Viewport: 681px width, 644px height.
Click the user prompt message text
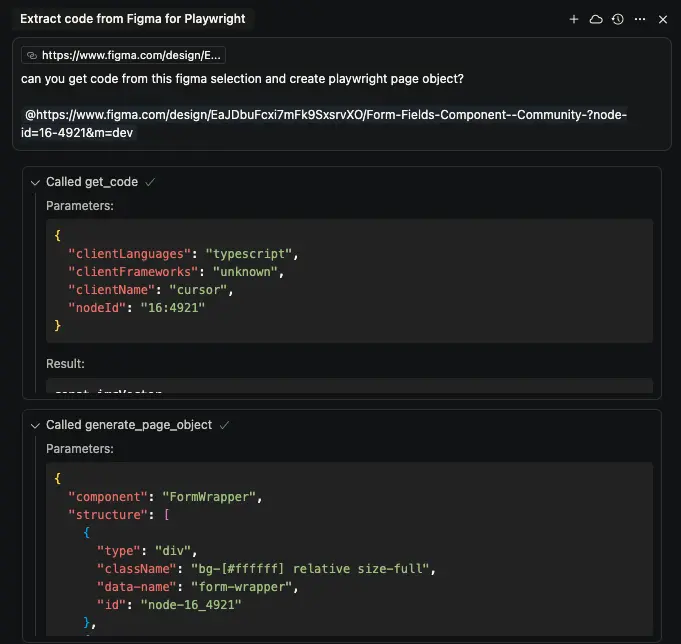click(242, 79)
